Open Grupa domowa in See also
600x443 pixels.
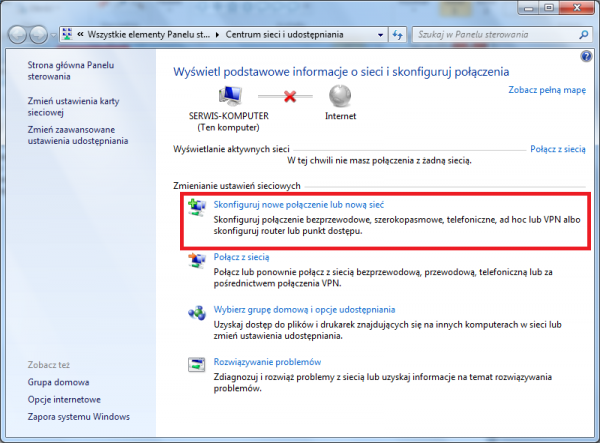point(58,382)
